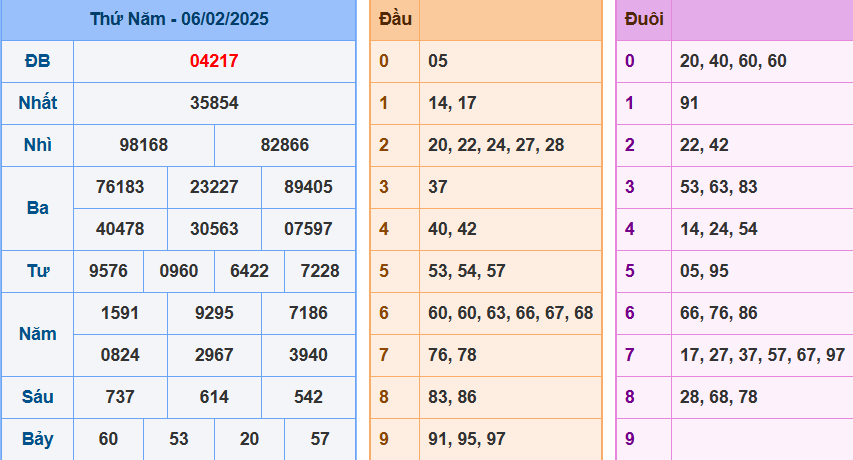Viewport: 853px width, 460px height.
Task: Select fifth prize number 9295
Action: click(214, 313)
